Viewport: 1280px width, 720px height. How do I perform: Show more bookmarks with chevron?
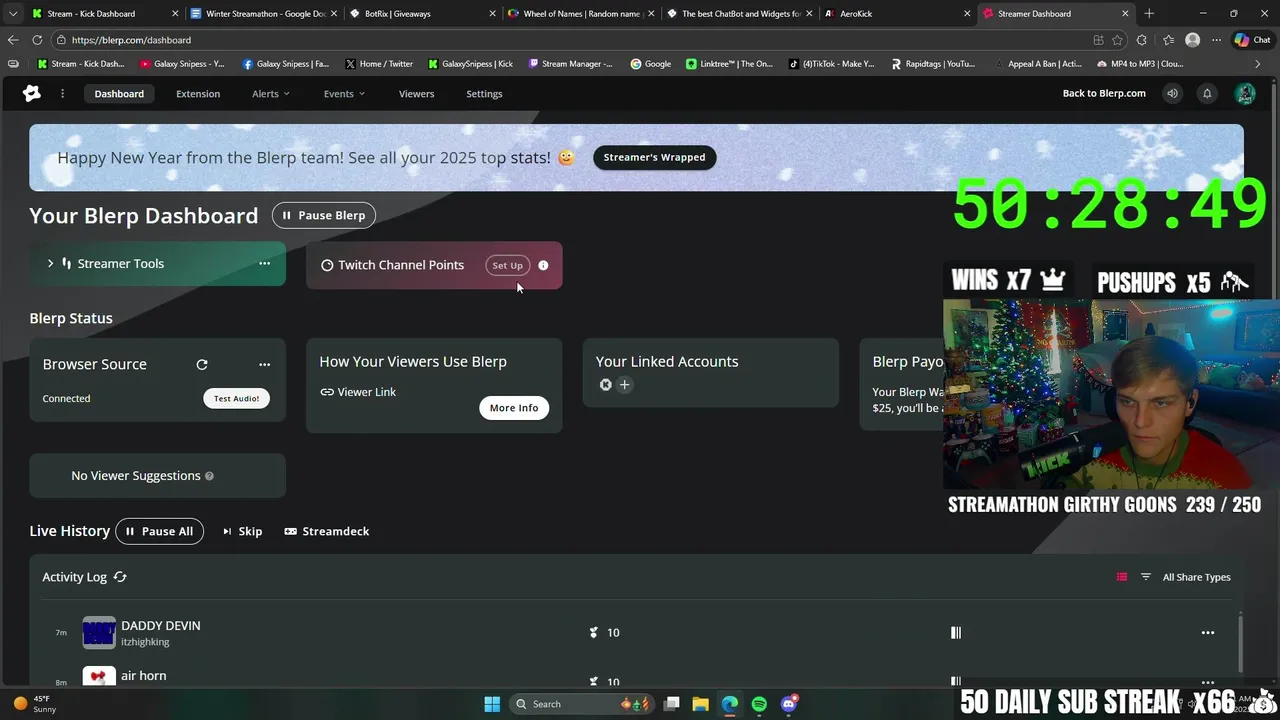click(x=1257, y=64)
